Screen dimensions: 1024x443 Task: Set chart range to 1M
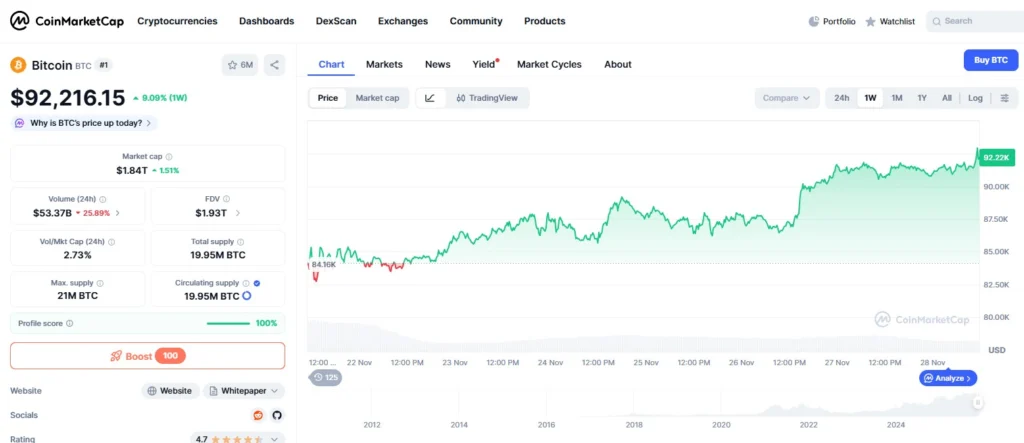tap(897, 98)
